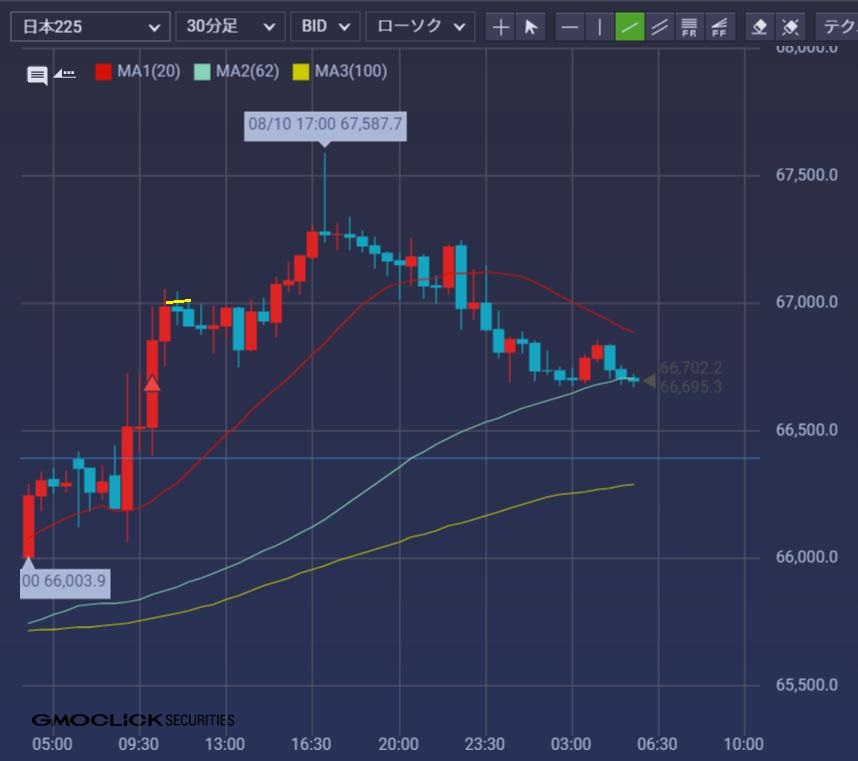Select the FF Fibonacci fan tool

(x=719, y=27)
